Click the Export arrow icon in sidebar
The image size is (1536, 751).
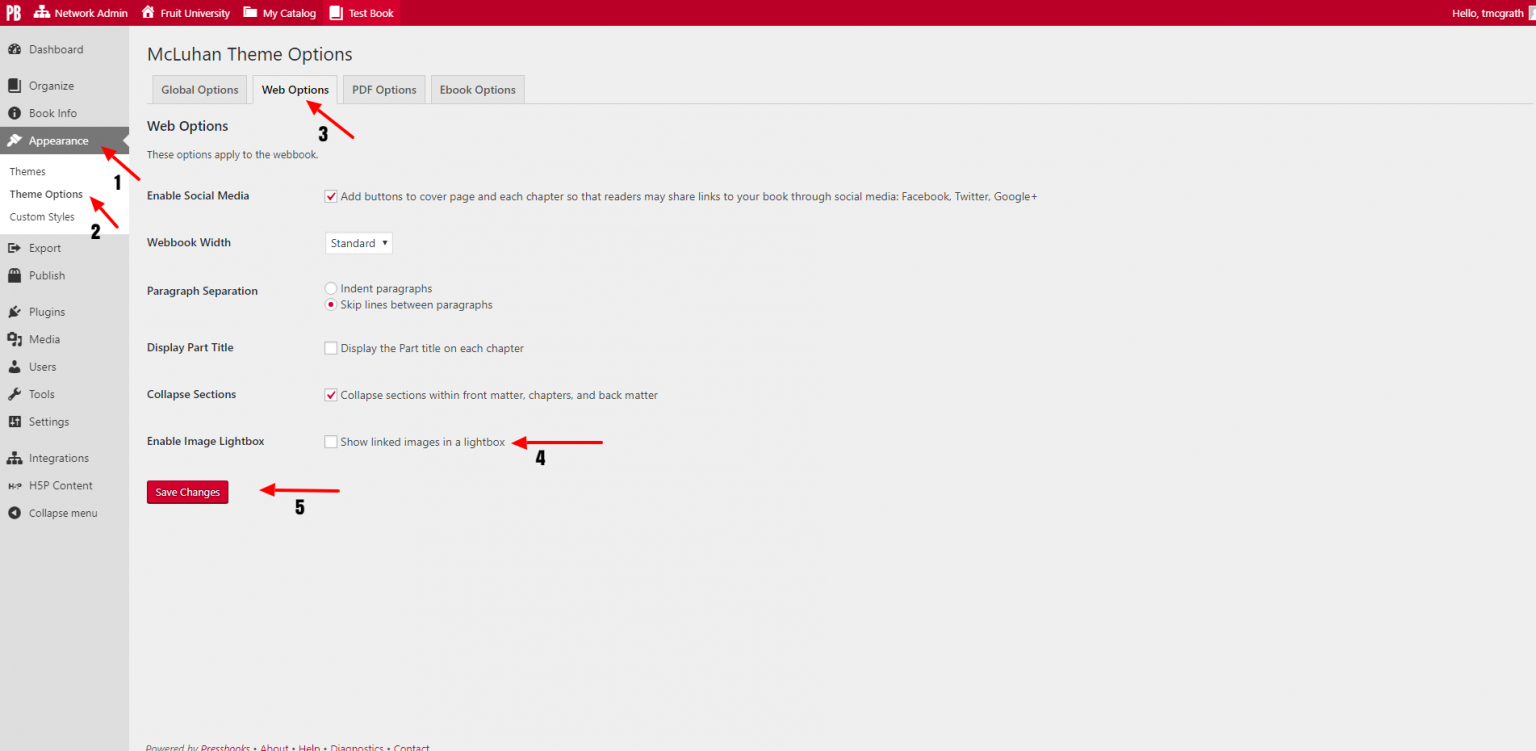click(x=15, y=248)
